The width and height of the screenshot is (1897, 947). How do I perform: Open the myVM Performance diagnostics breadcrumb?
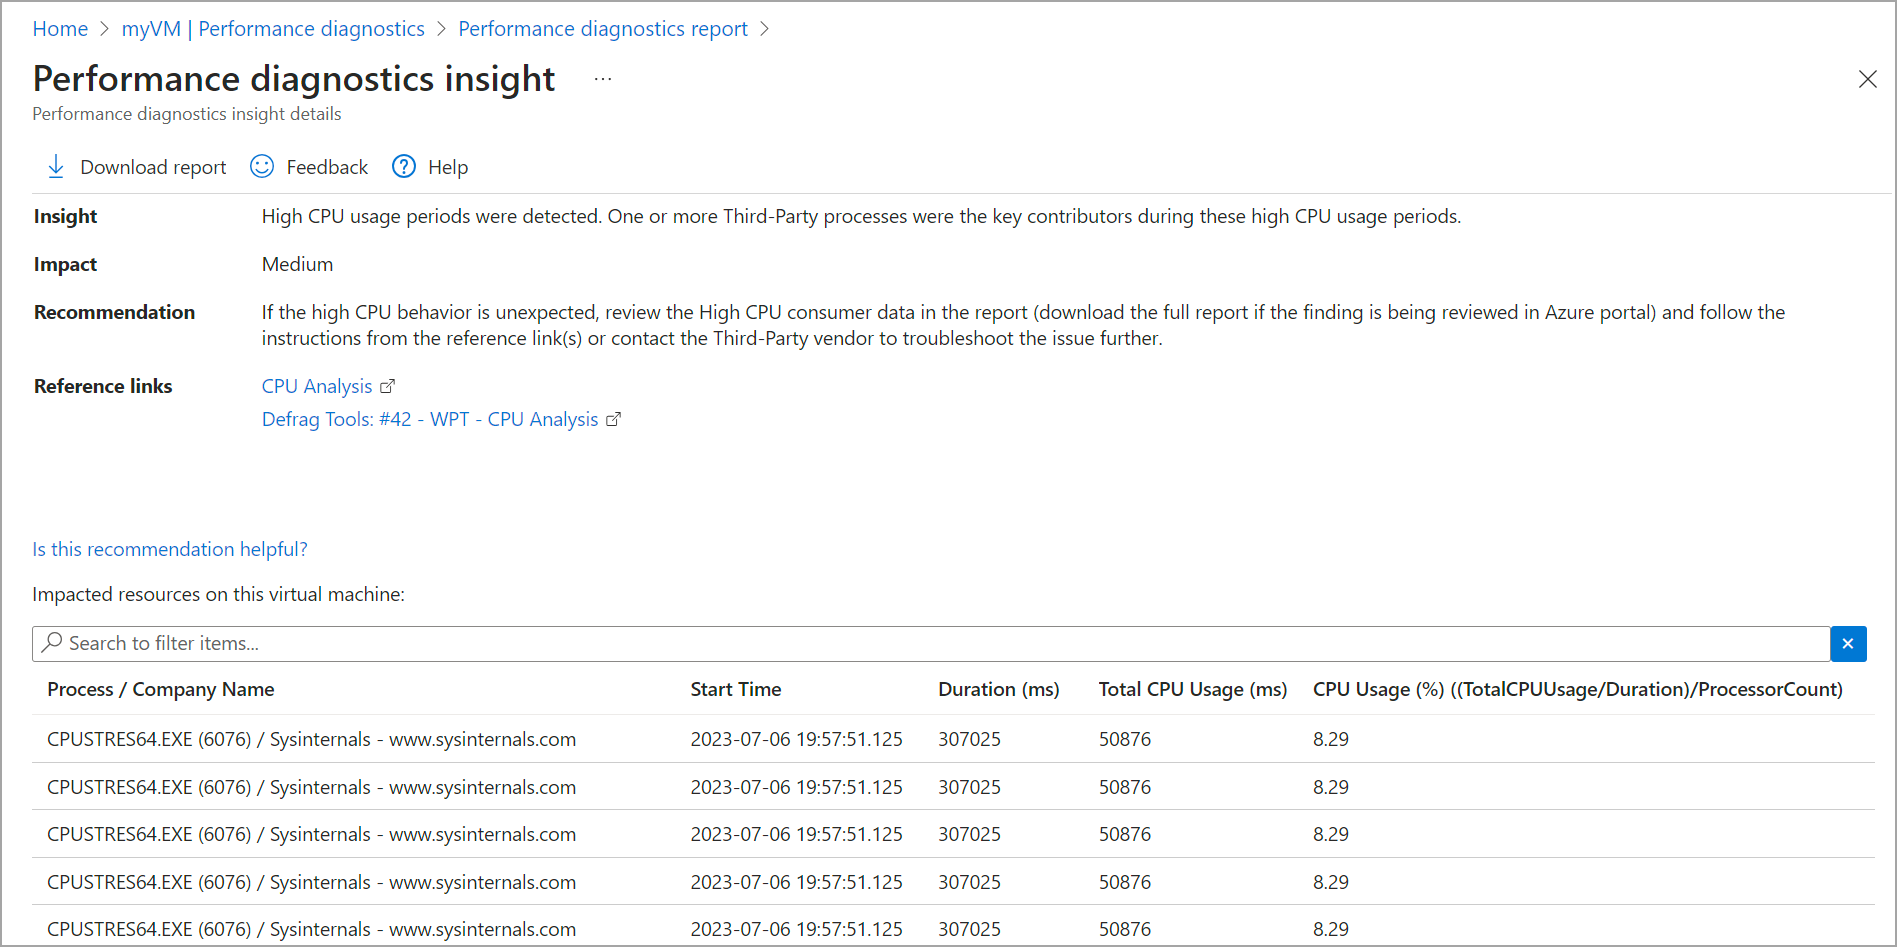[x=272, y=28]
